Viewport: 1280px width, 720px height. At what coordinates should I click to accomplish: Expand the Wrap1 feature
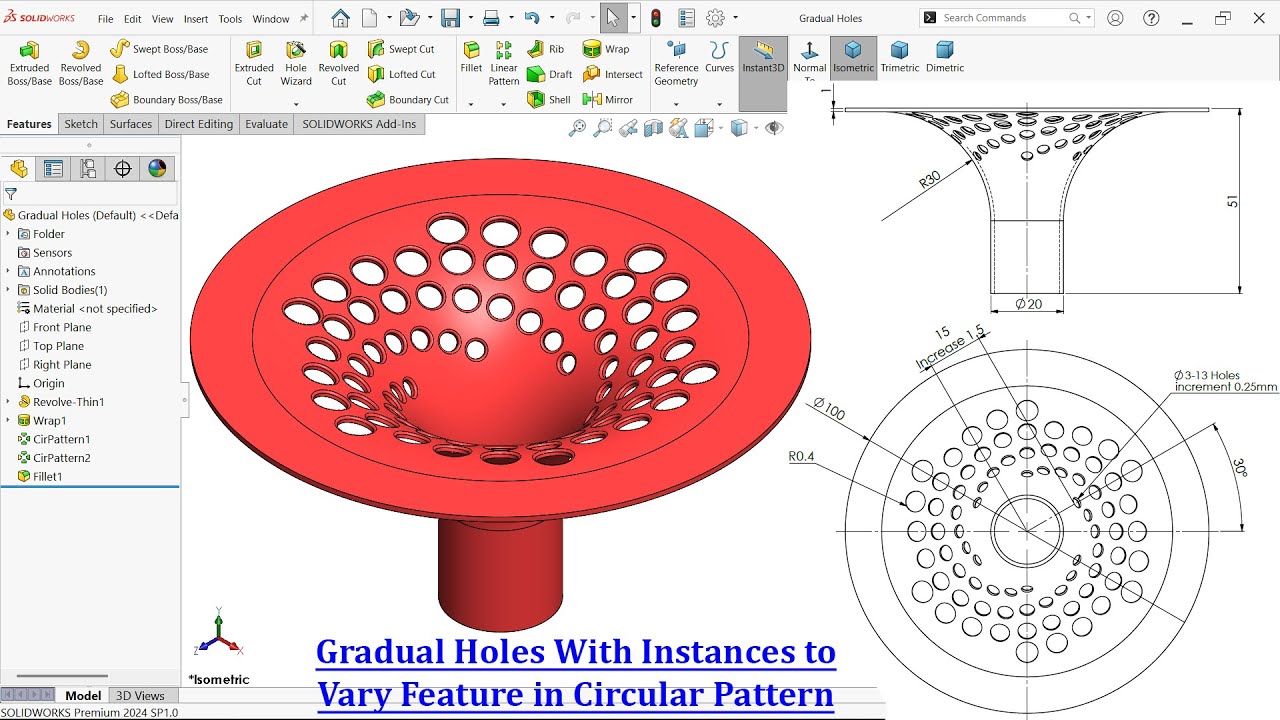click(x=8, y=421)
